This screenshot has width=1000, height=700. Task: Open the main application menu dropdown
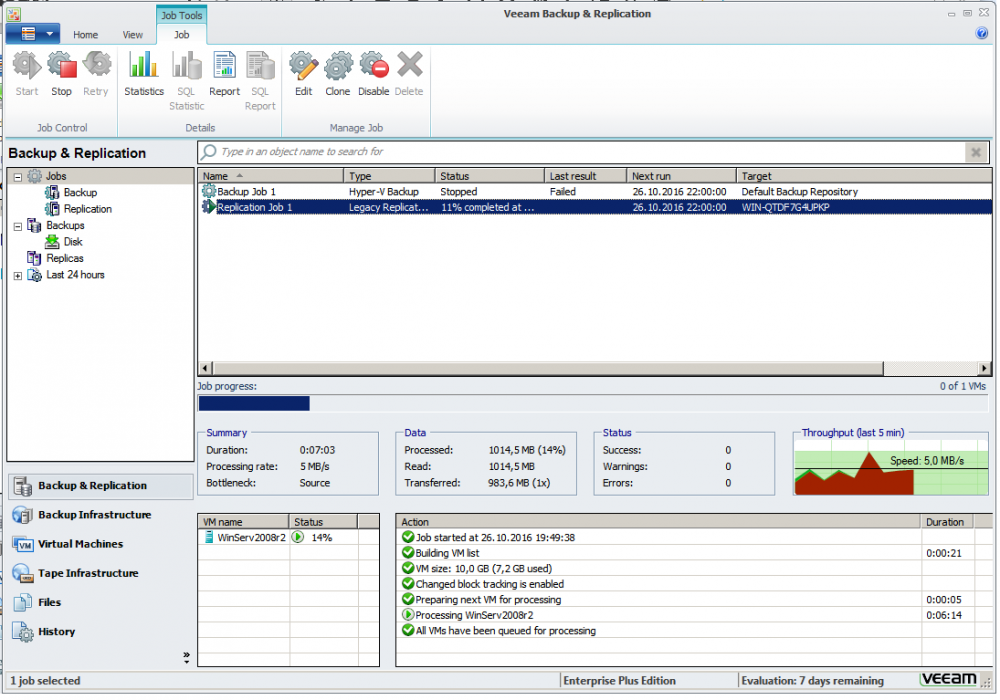coord(33,34)
